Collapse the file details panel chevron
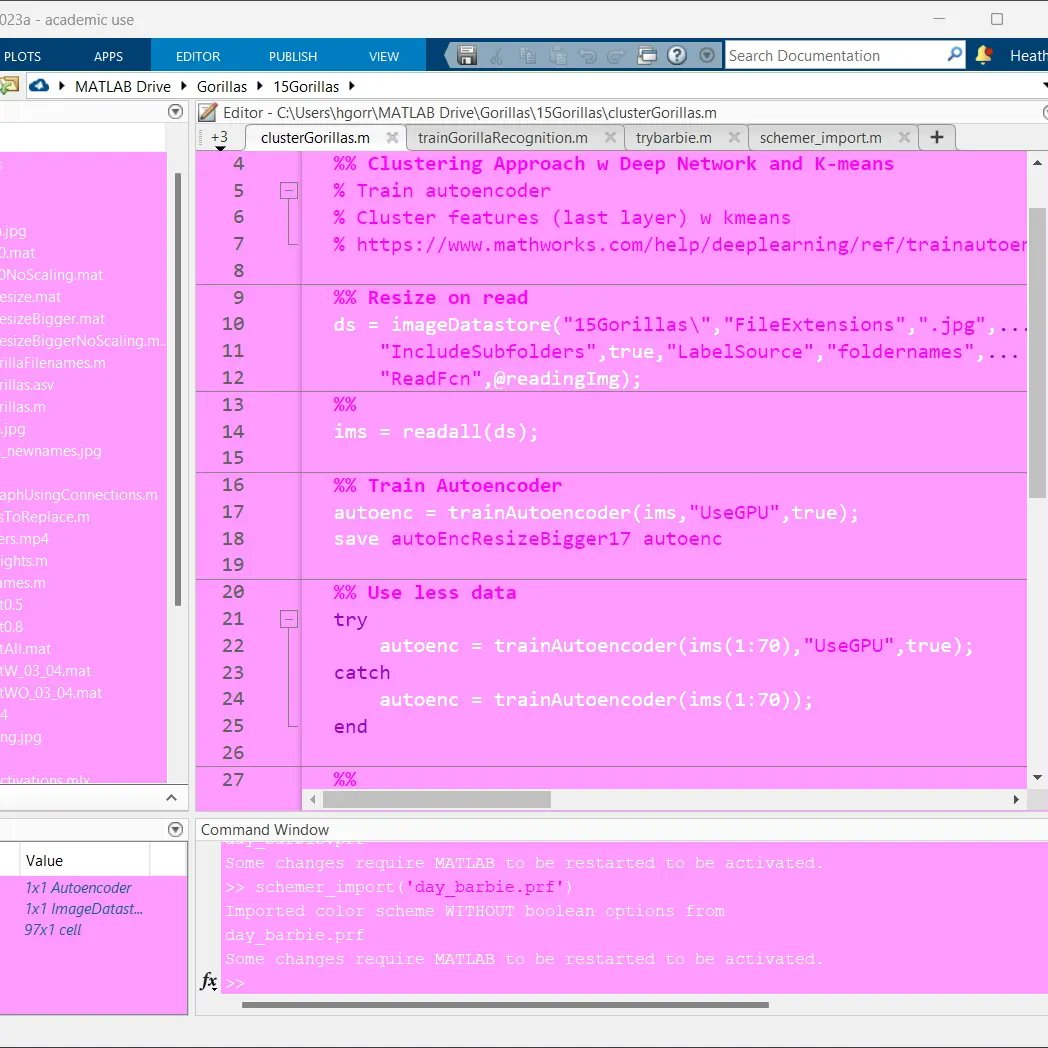 [x=171, y=797]
